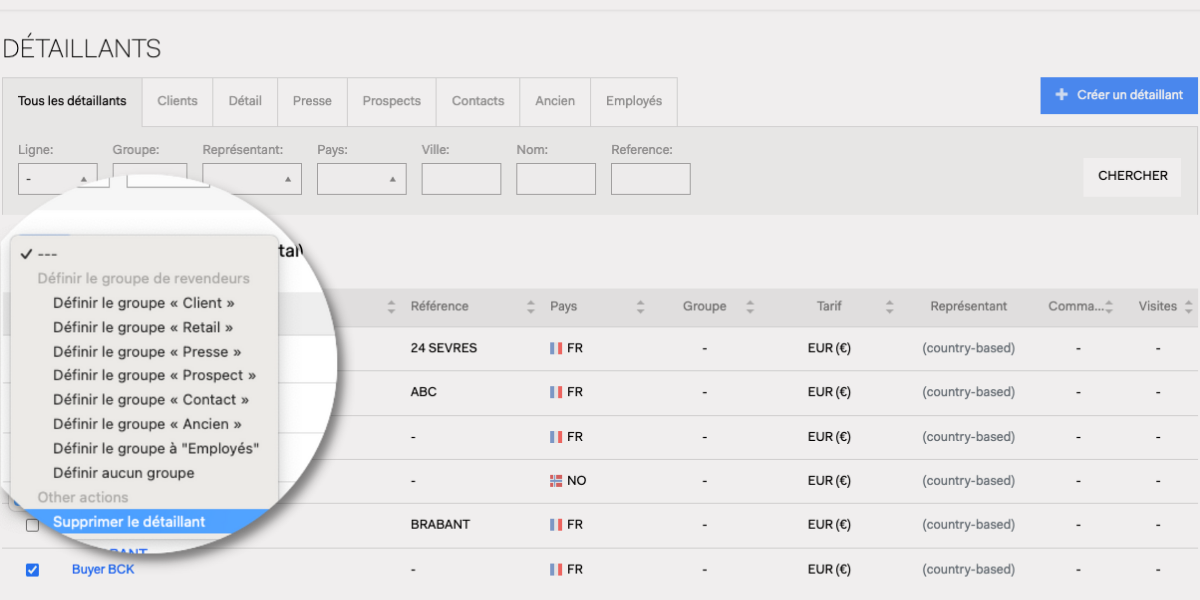Open the Ligne filter dropdown
1200x600 pixels.
pyautogui.click(x=57, y=179)
